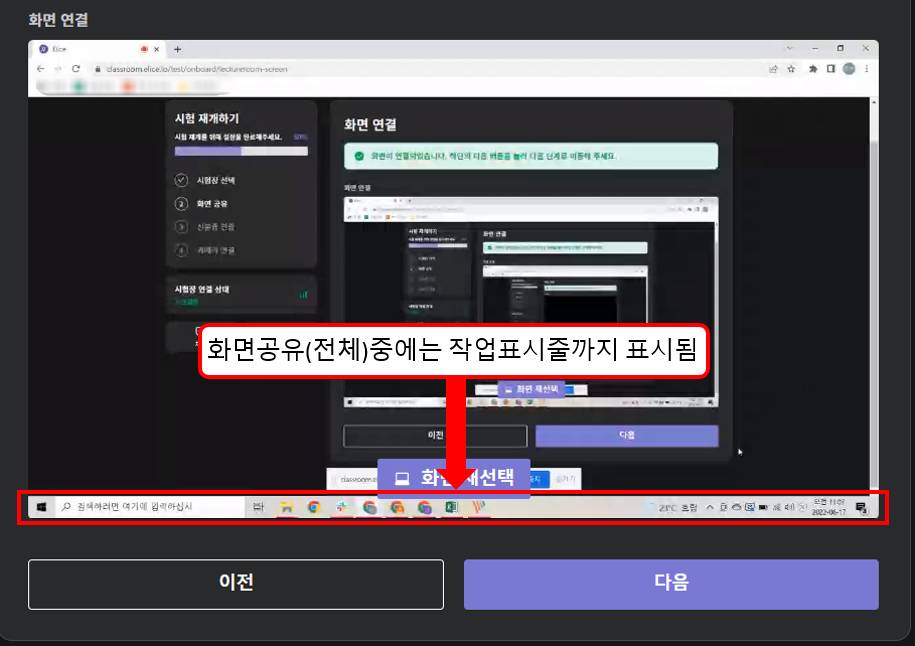The height and width of the screenshot is (646, 915).
Task: Click the 다음 (Next) button at the bottom
Action: [x=671, y=584]
